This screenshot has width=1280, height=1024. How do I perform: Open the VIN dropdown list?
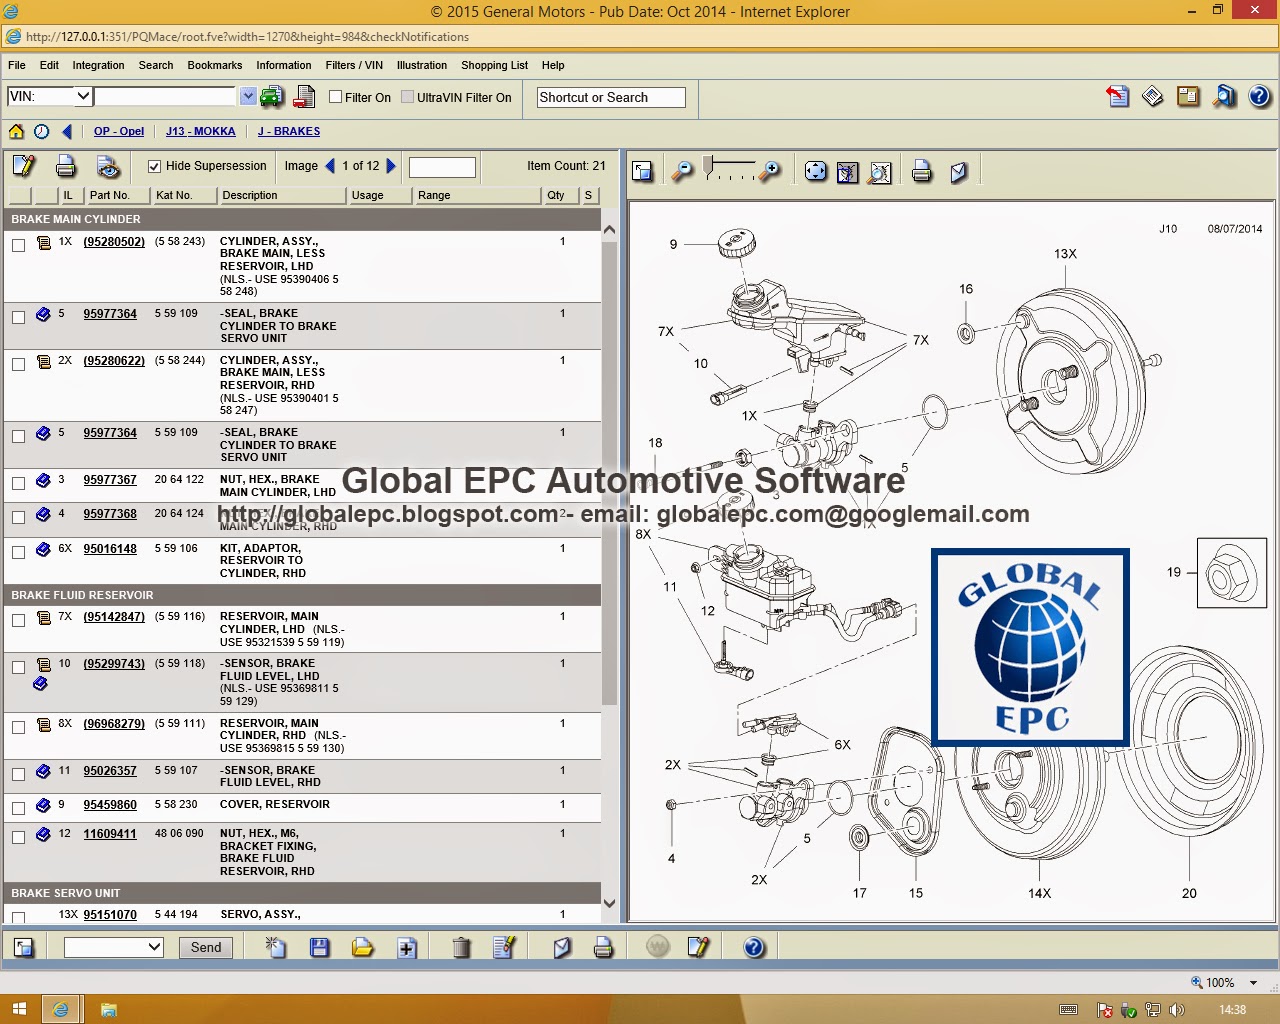point(84,96)
